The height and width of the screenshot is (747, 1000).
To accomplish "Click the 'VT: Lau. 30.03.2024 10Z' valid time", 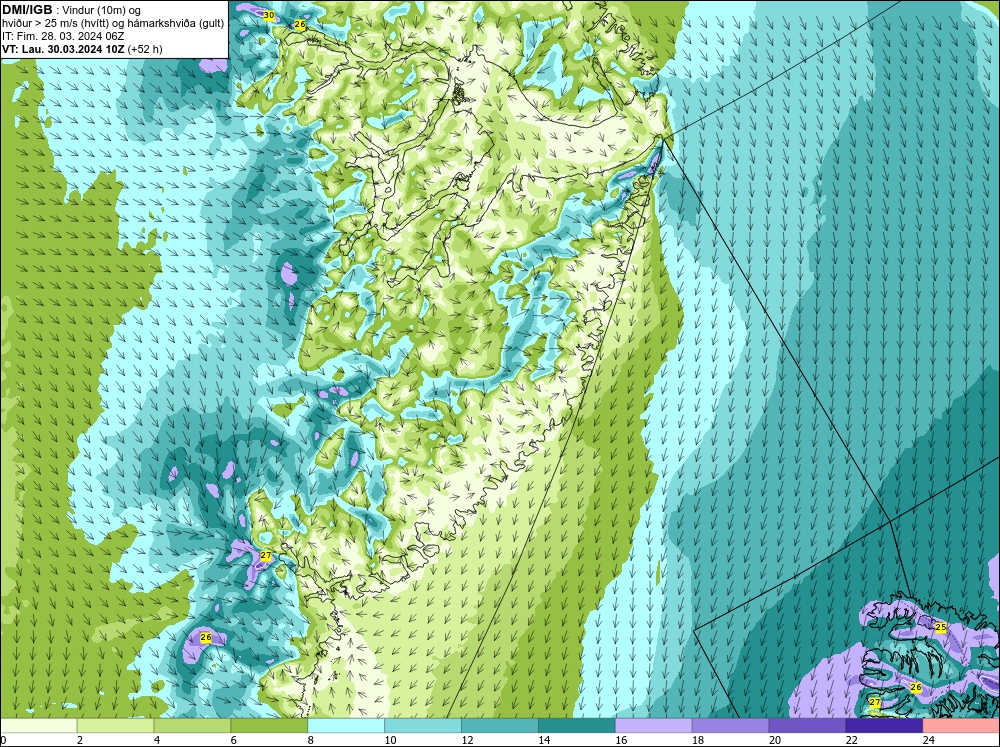I will [x=63, y=49].
